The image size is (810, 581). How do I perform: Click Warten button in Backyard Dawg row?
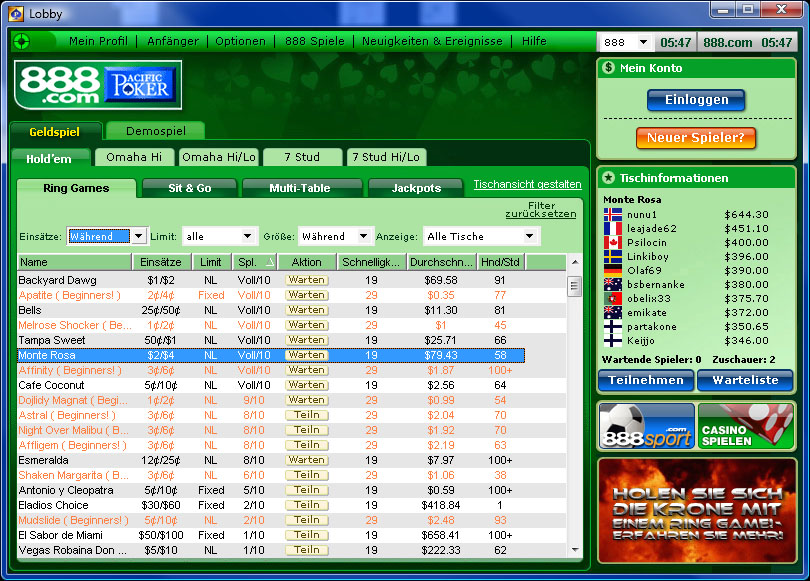[307, 280]
